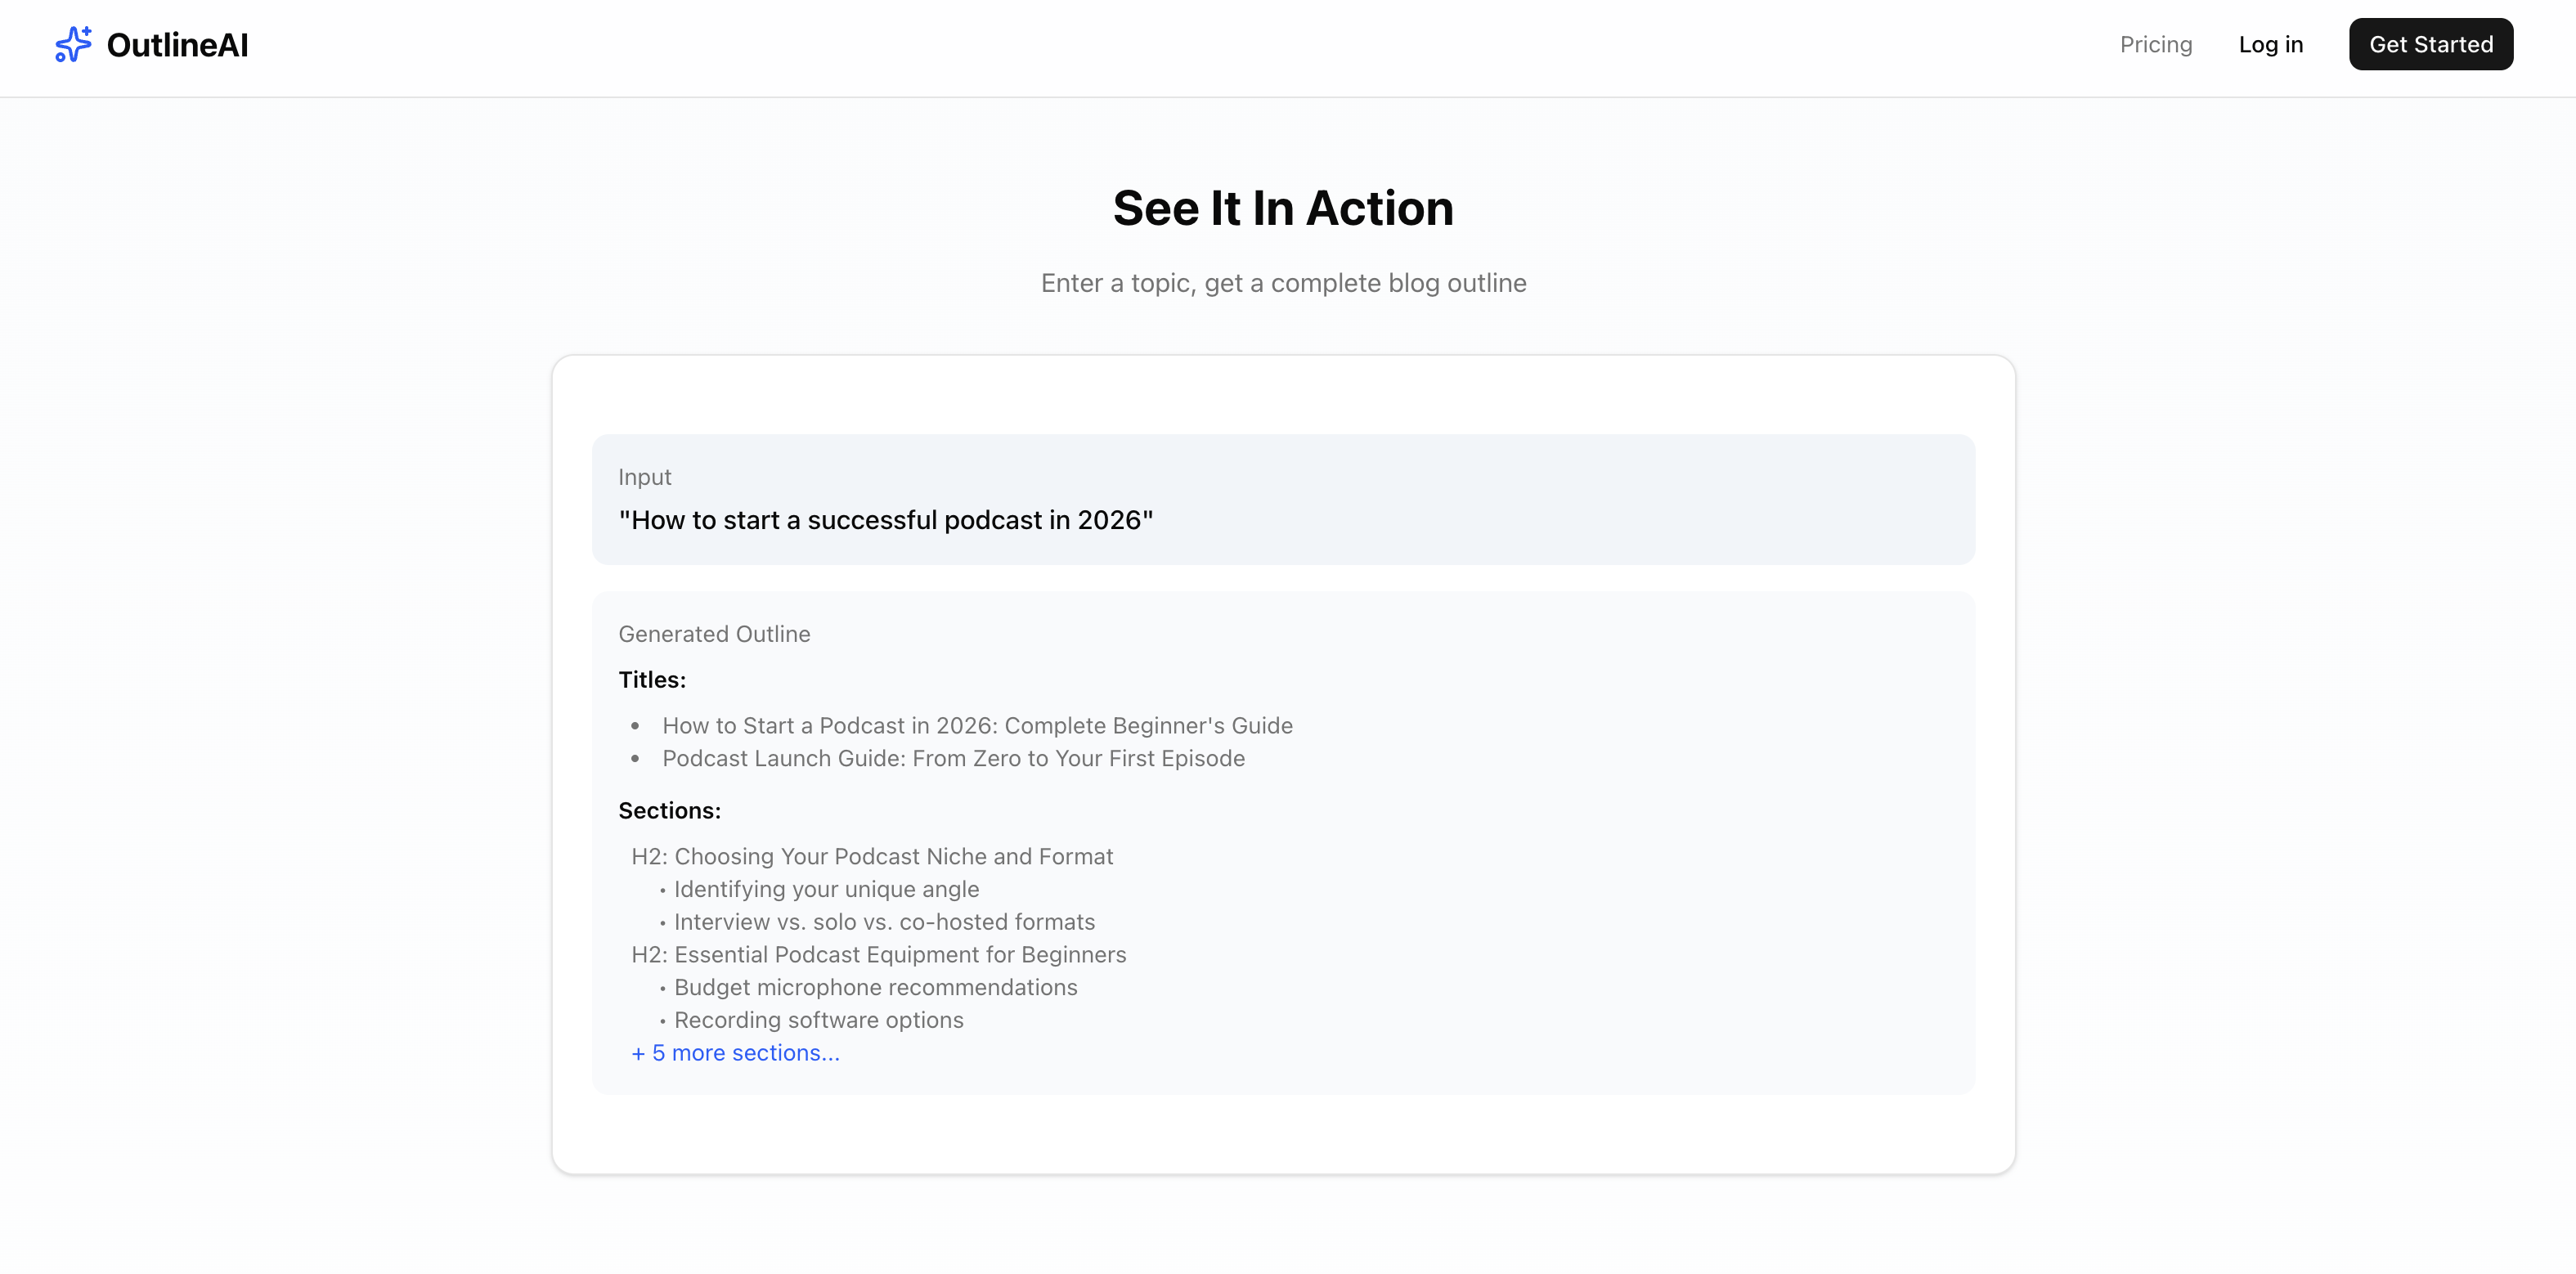The image size is (2576, 1274).
Task: Click the 'See It In Action' heading
Action: click(x=1284, y=208)
